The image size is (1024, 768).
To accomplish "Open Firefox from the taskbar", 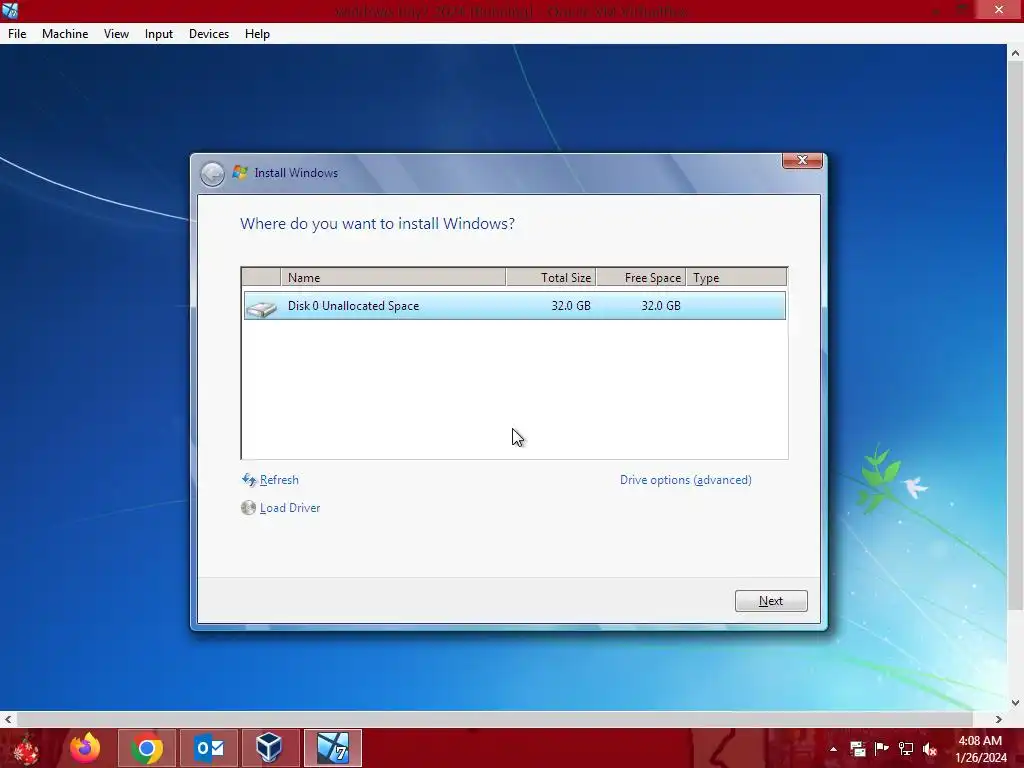I will click(86, 748).
